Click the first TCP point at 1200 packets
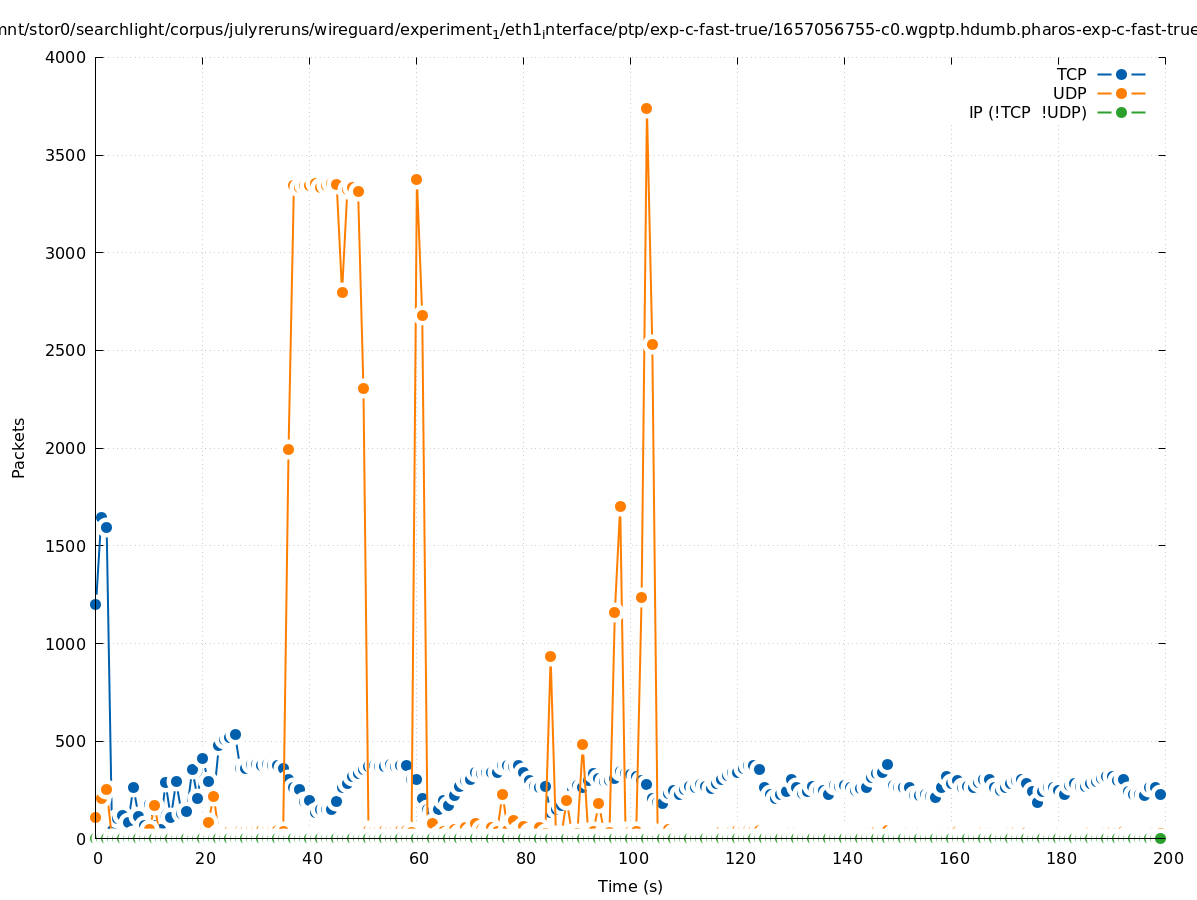Viewport: 1197px width, 900px height. (x=95, y=604)
